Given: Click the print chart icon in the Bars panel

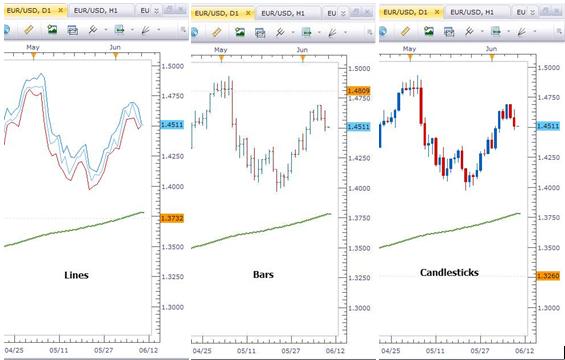Looking at the screenshot, I should tap(260, 33).
